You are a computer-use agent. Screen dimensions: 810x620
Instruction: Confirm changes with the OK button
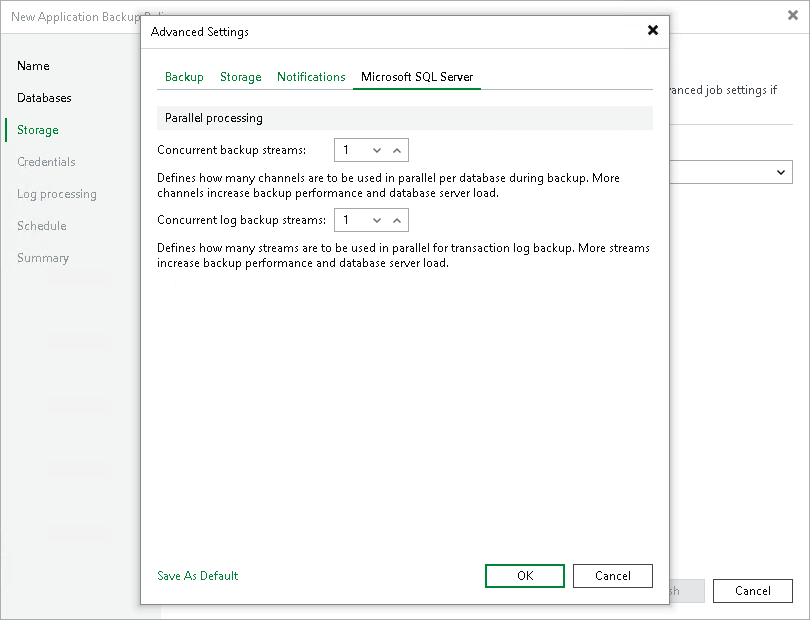click(x=524, y=576)
